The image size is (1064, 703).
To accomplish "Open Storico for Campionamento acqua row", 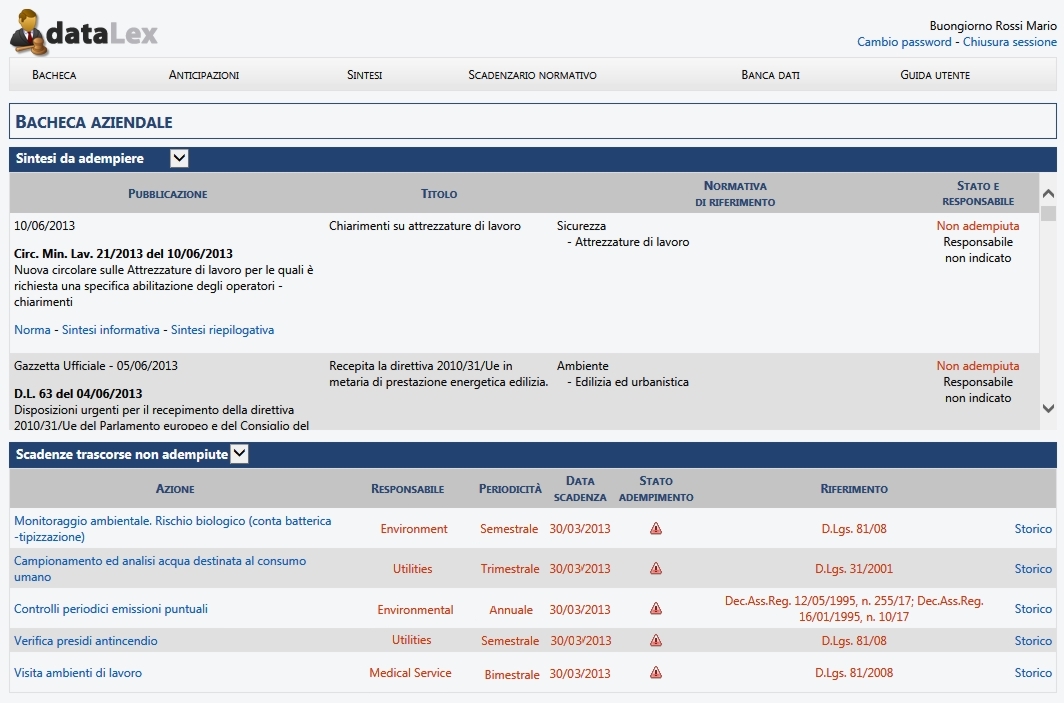I will coord(1033,569).
